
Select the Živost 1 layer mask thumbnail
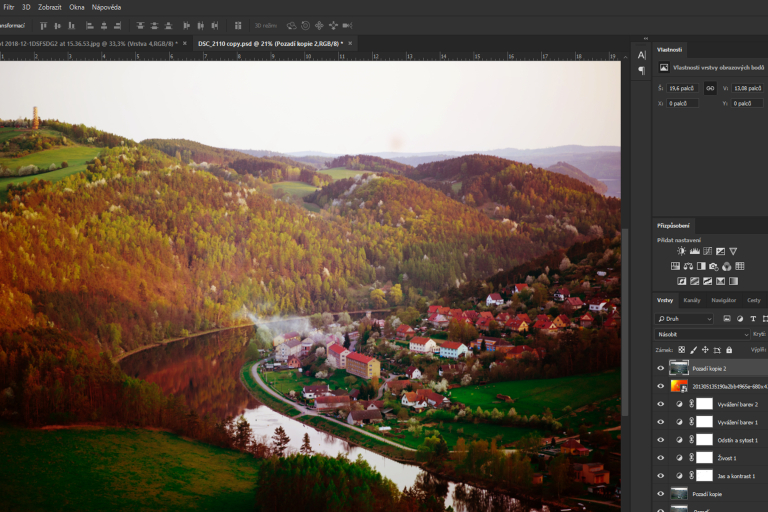click(x=705, y=458)
